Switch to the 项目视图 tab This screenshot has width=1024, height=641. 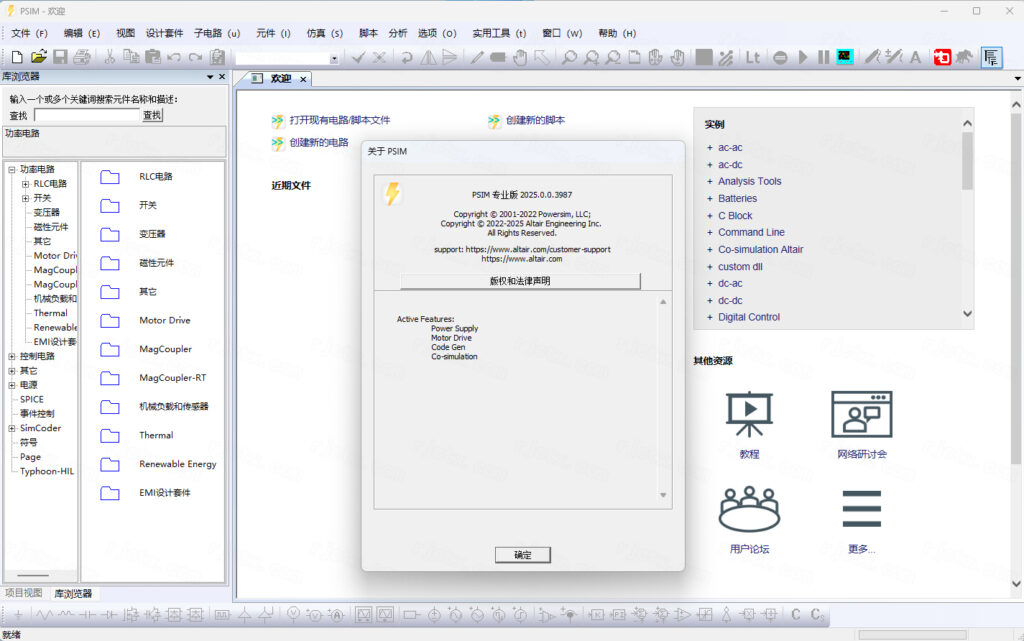point(24,593)
